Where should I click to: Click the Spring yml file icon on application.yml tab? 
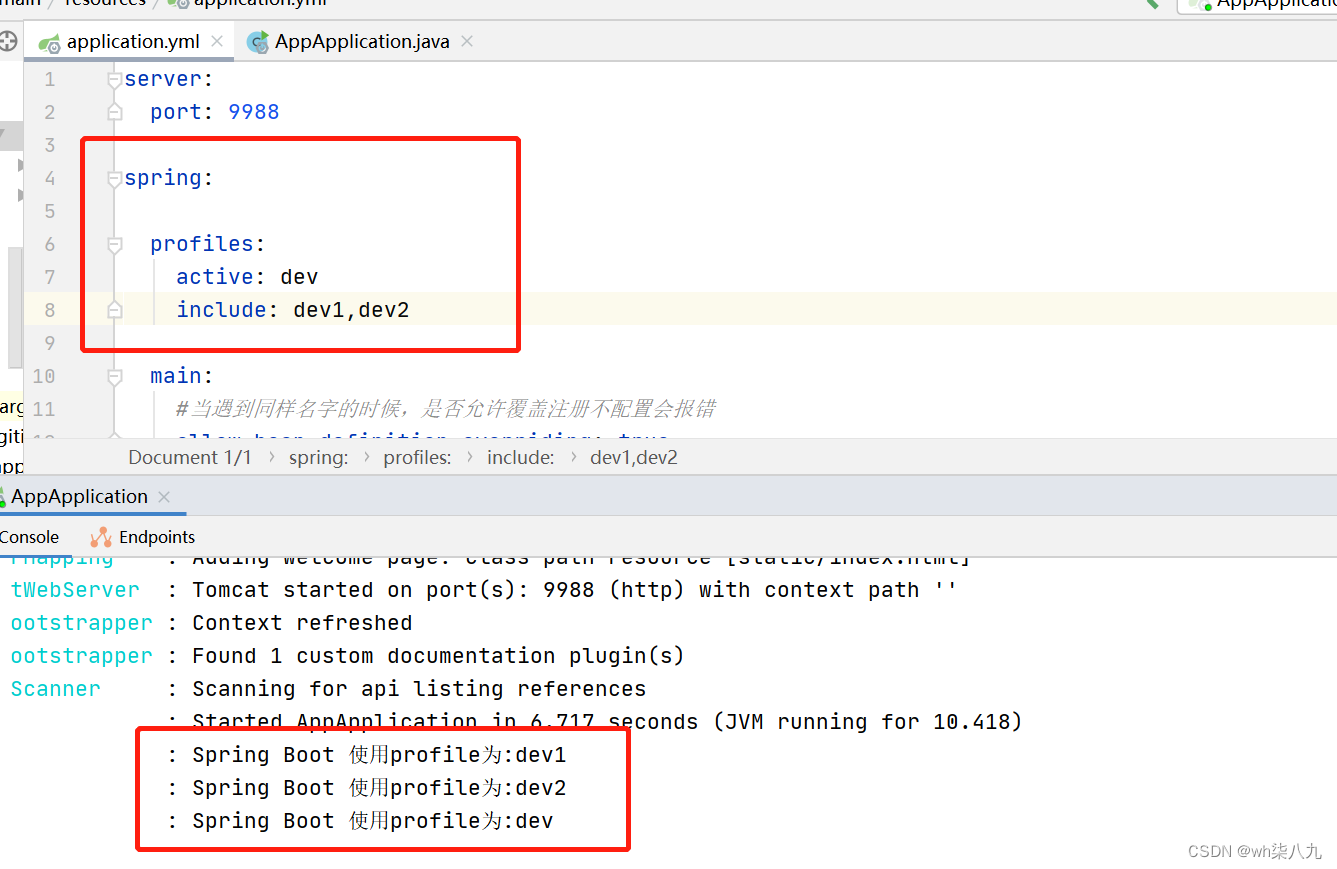(49, 43)
